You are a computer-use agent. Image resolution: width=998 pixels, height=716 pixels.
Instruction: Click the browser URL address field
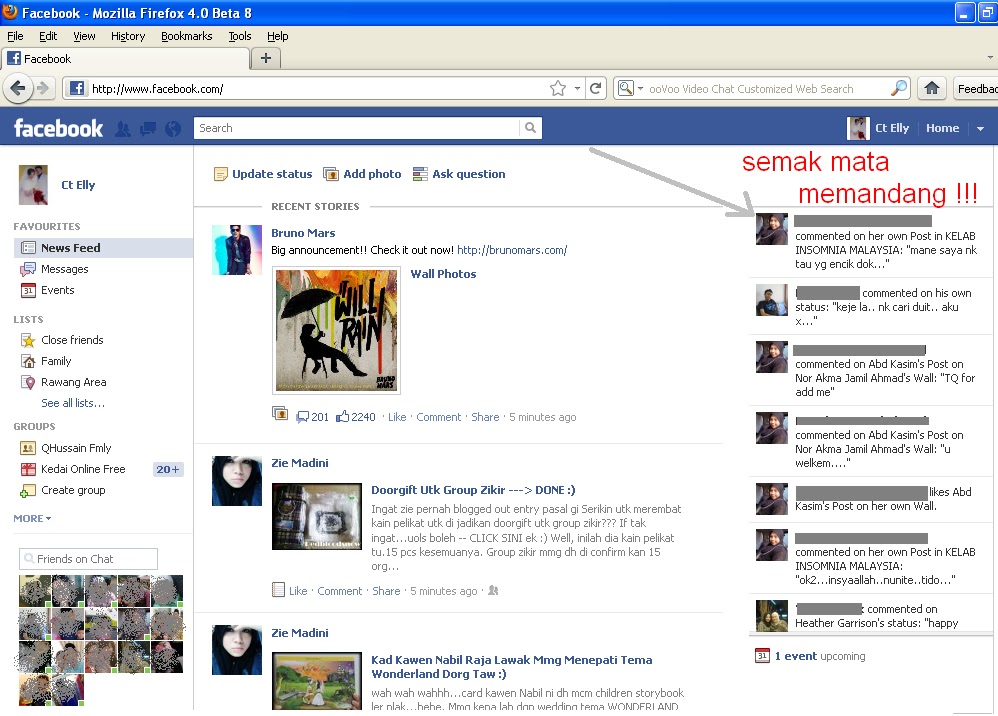318,88
